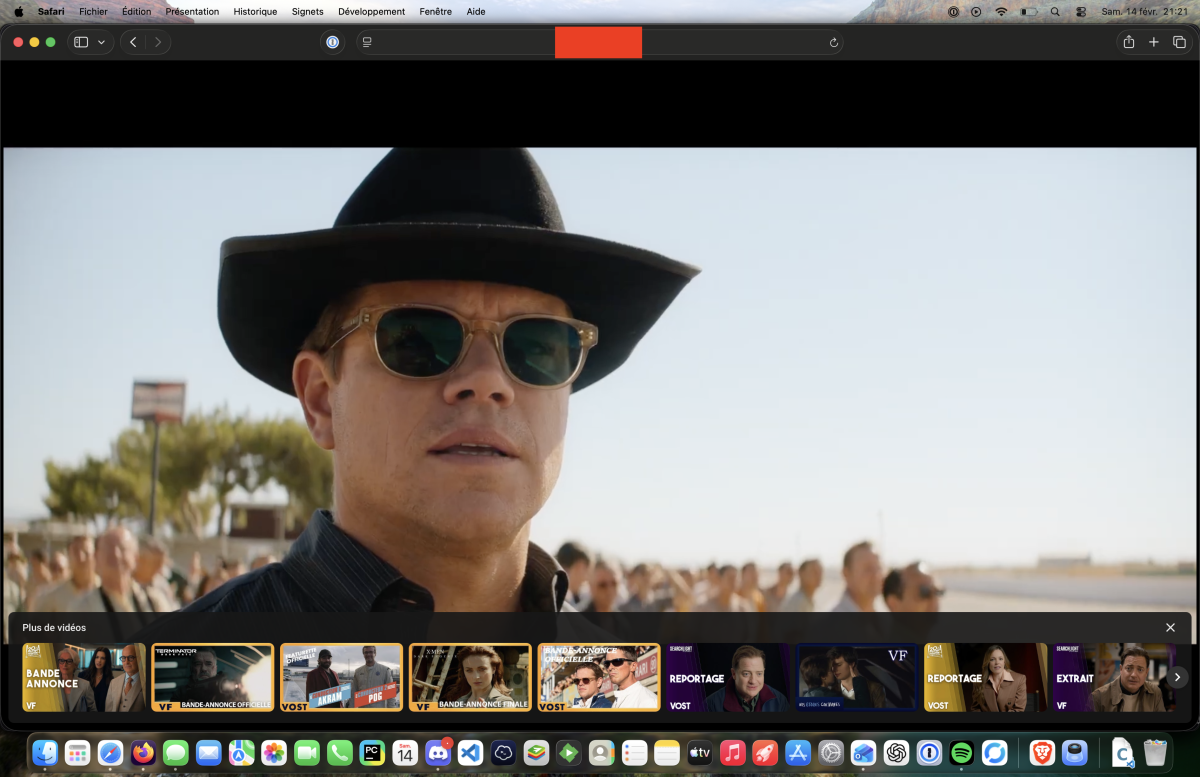Viewport: 1200px width, 777px height.
Task: Show the tab overview
Action: tap(1179, 42)
